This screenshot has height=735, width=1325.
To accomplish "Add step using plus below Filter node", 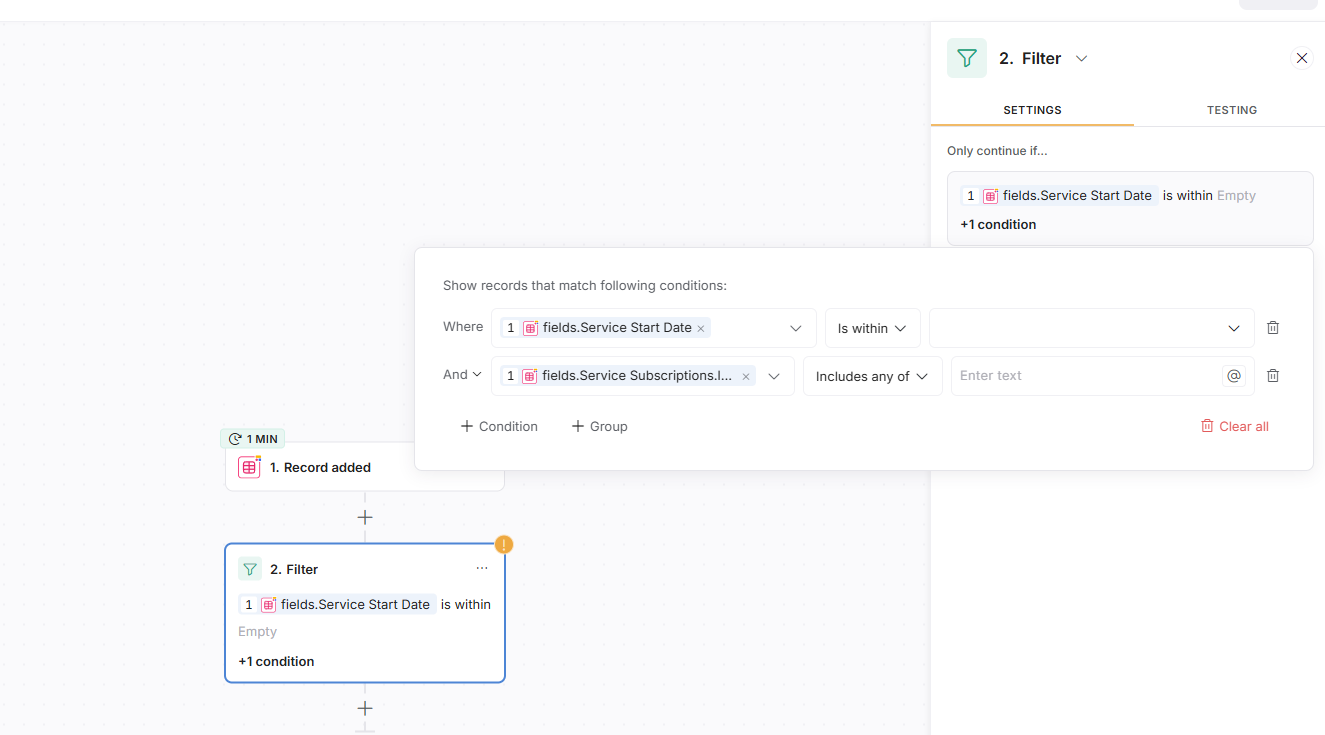I will click(x=365, y=708).
